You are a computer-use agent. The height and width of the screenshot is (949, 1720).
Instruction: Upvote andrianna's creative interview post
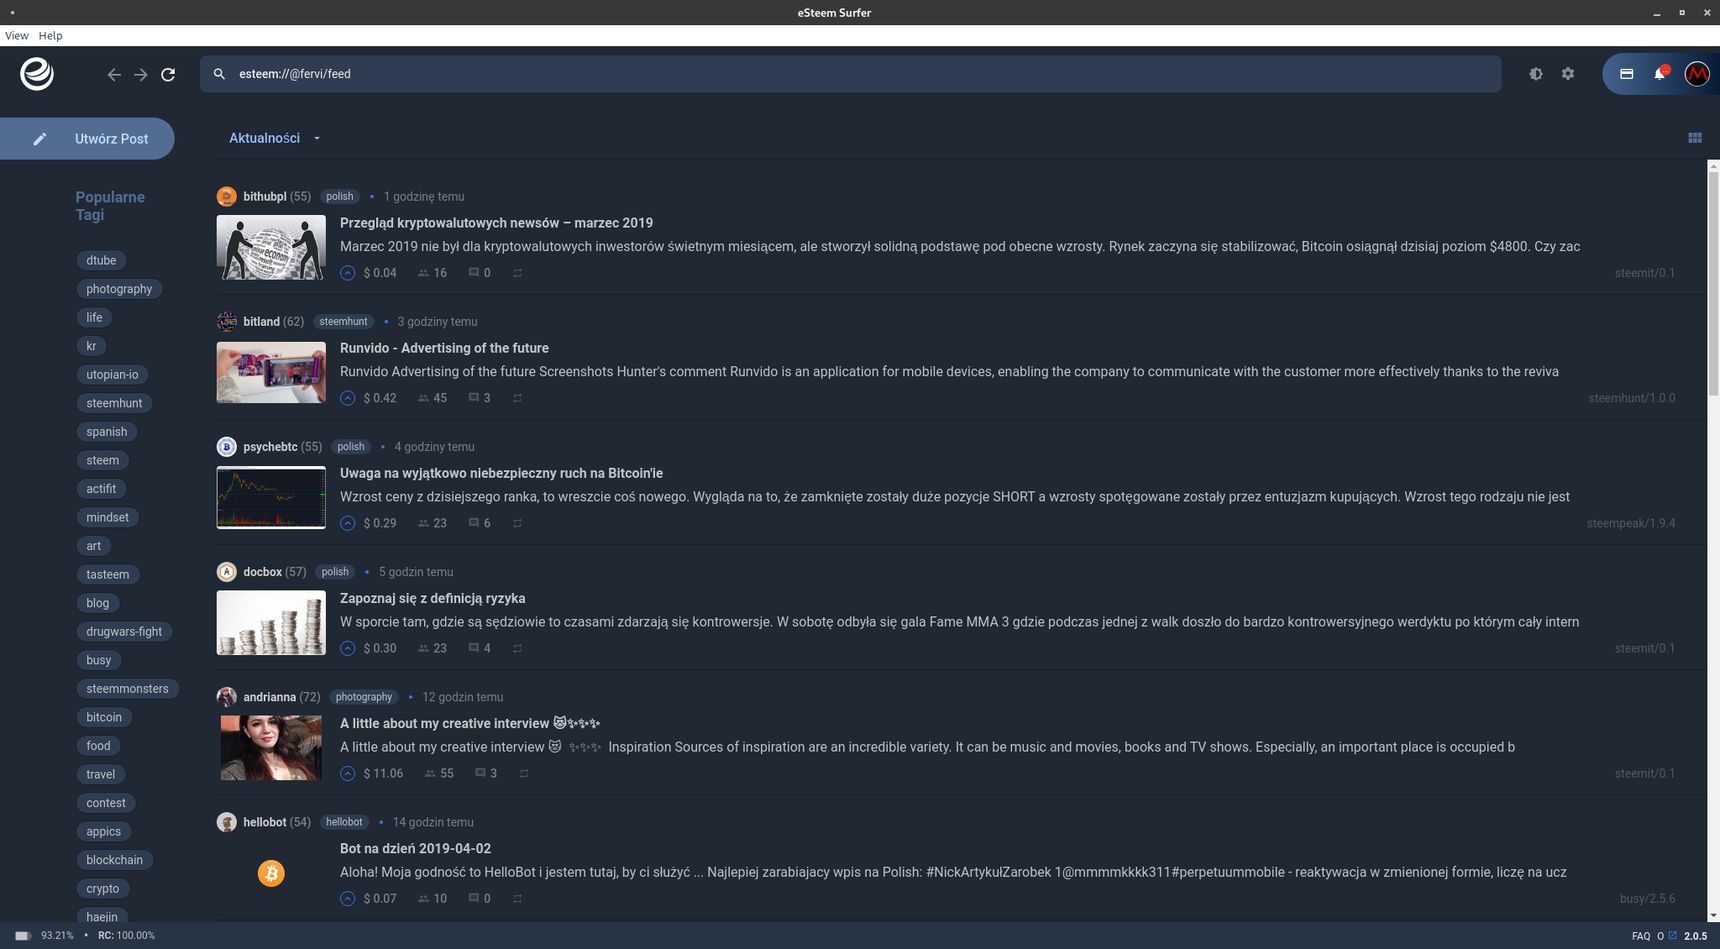tap(347, 773)
